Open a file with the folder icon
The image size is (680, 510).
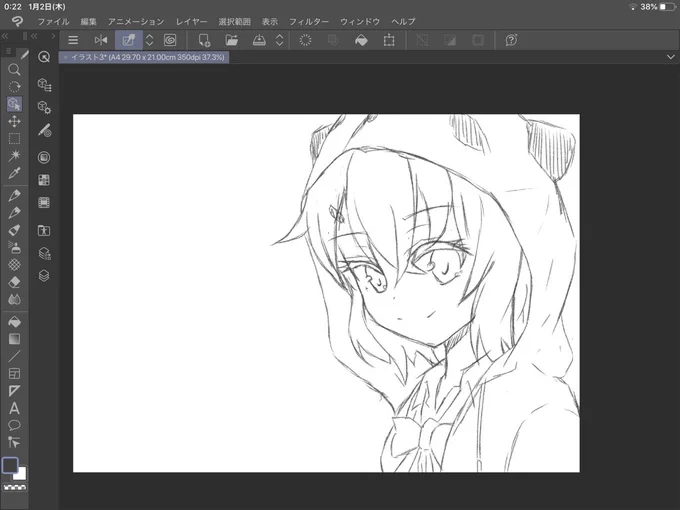tap(232, 40)
